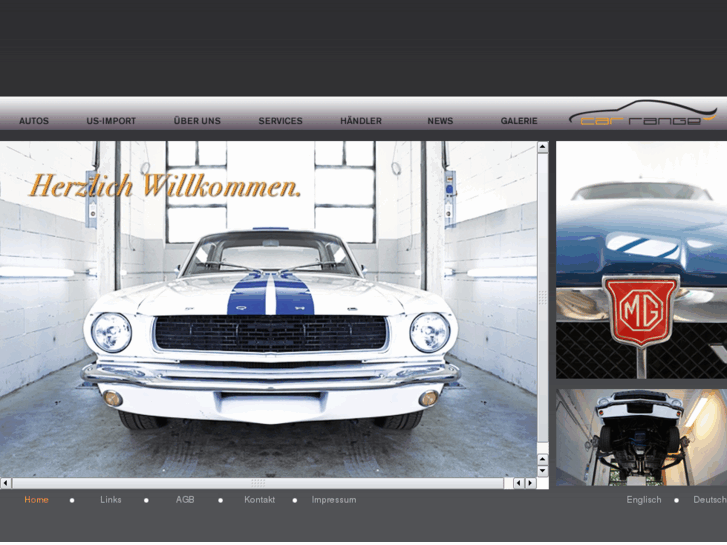Click the MG badge car photo
This screenshot has width=727, height=545.
[x=641, y=260]
